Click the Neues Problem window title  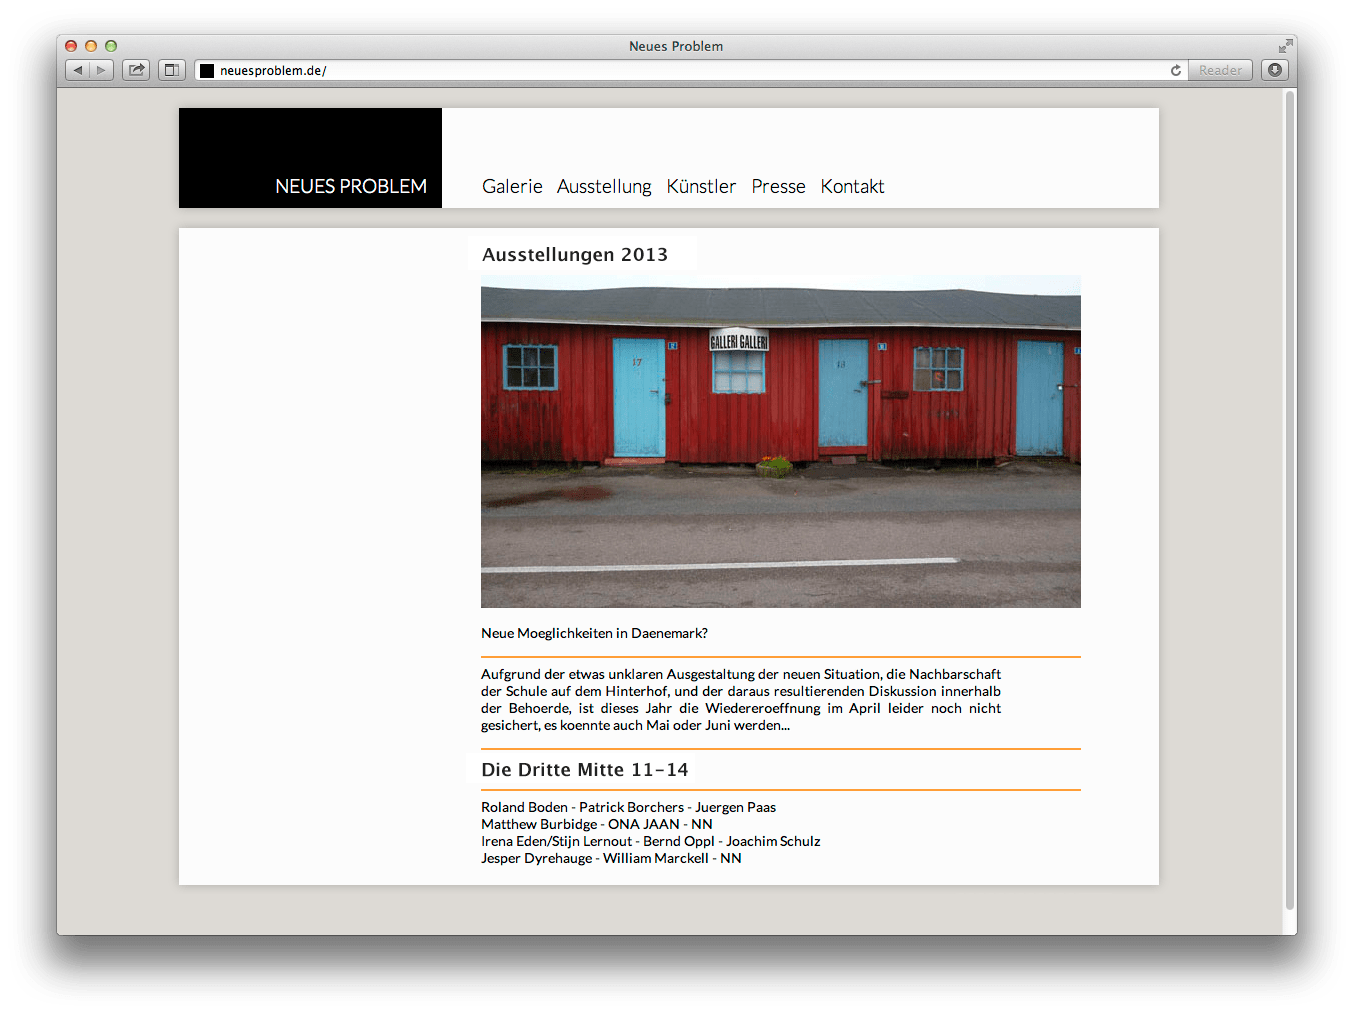(x=676, y=46)
